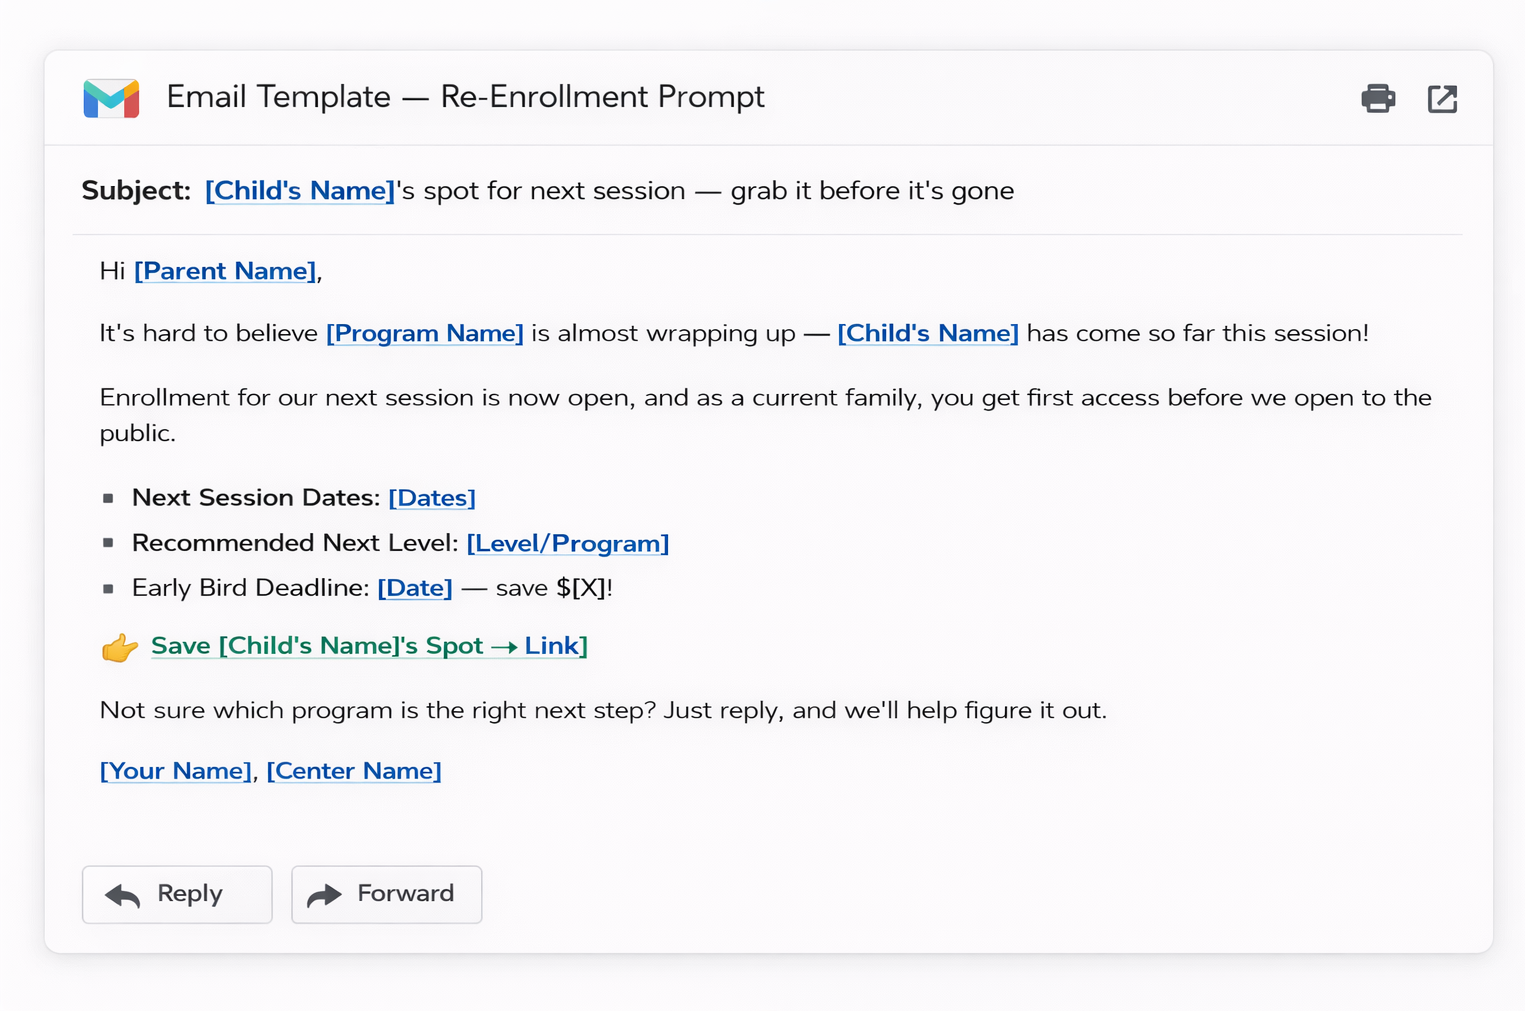Click the Forward button
This screenshot has width=1525, height=1011.
pyautogui.click(x=386, y=894)
